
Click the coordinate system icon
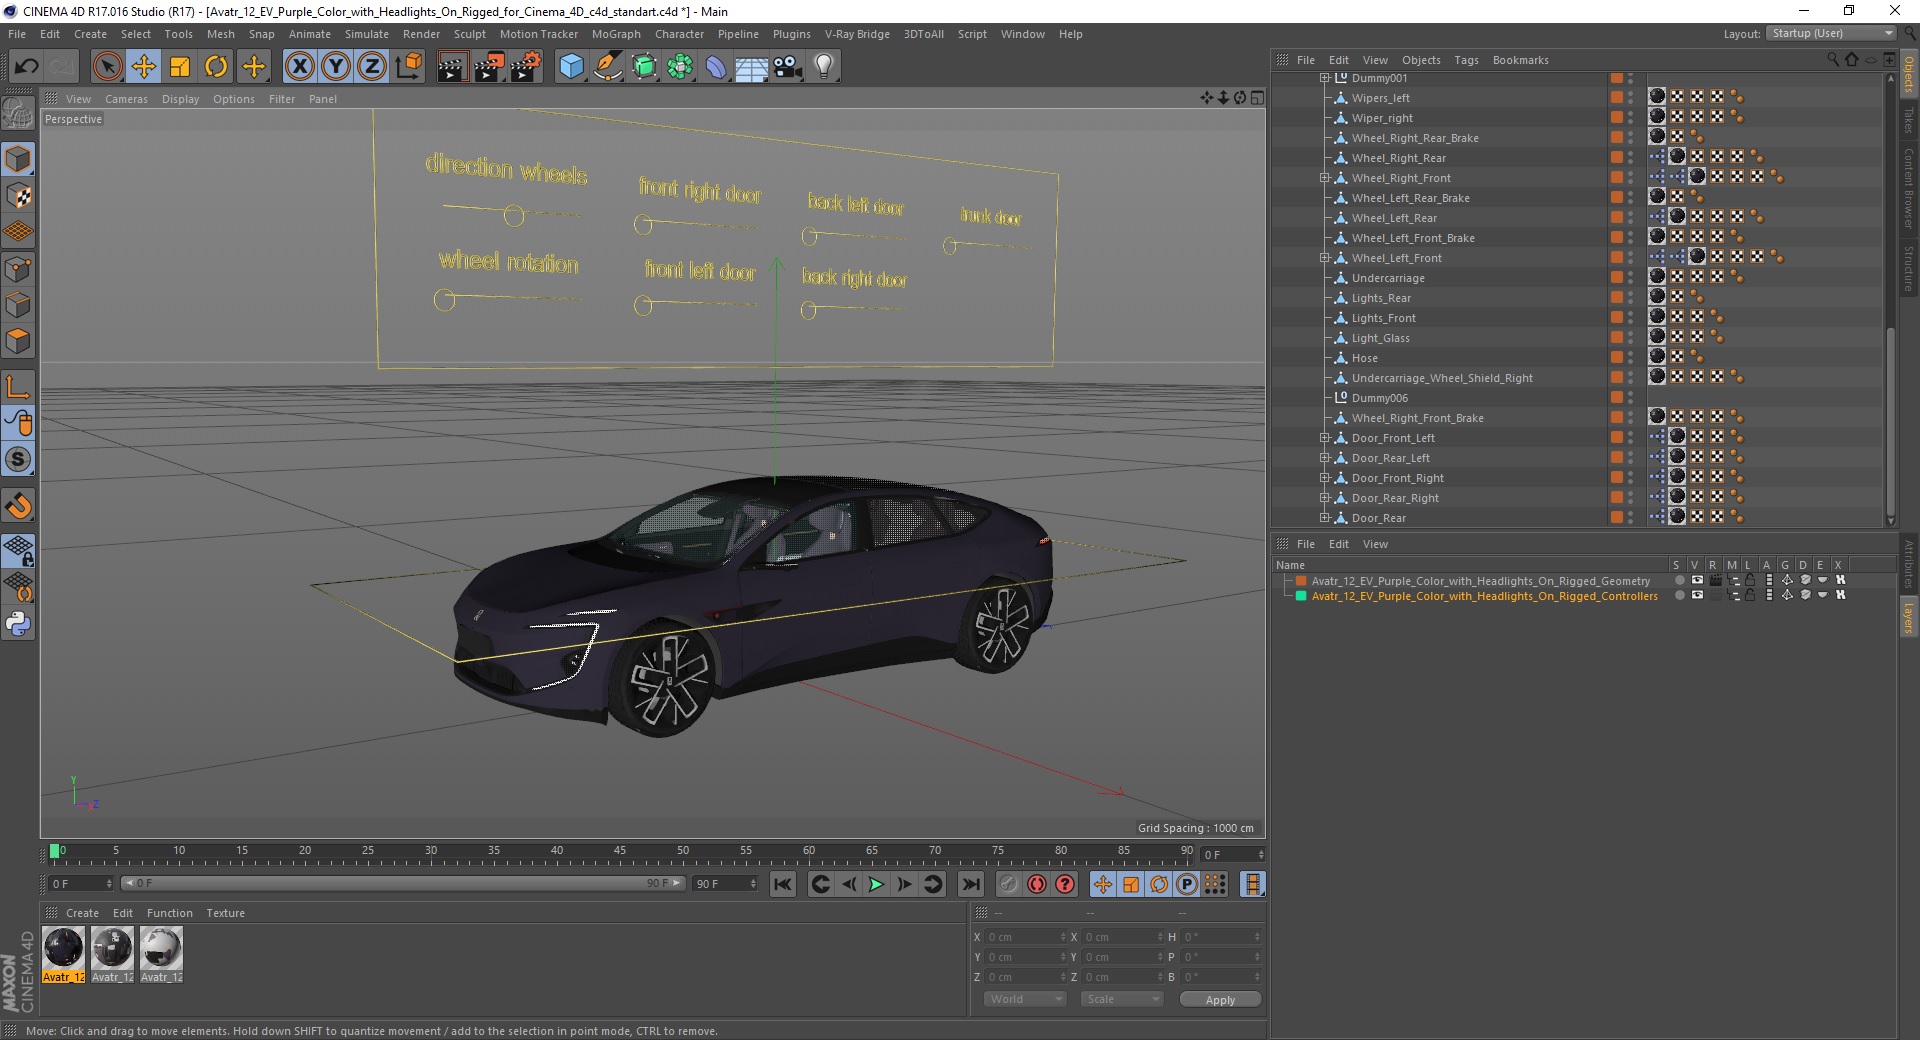408,67
